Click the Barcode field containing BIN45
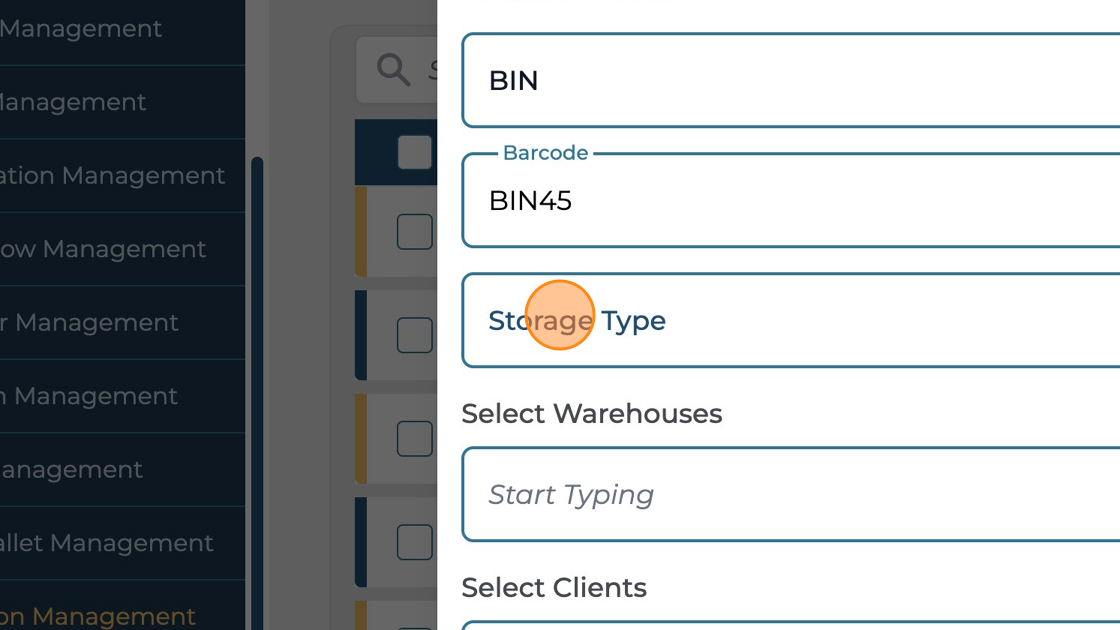Image resolution: width=1120 pixels, height=630 pixels. click(x=790, y=201)
